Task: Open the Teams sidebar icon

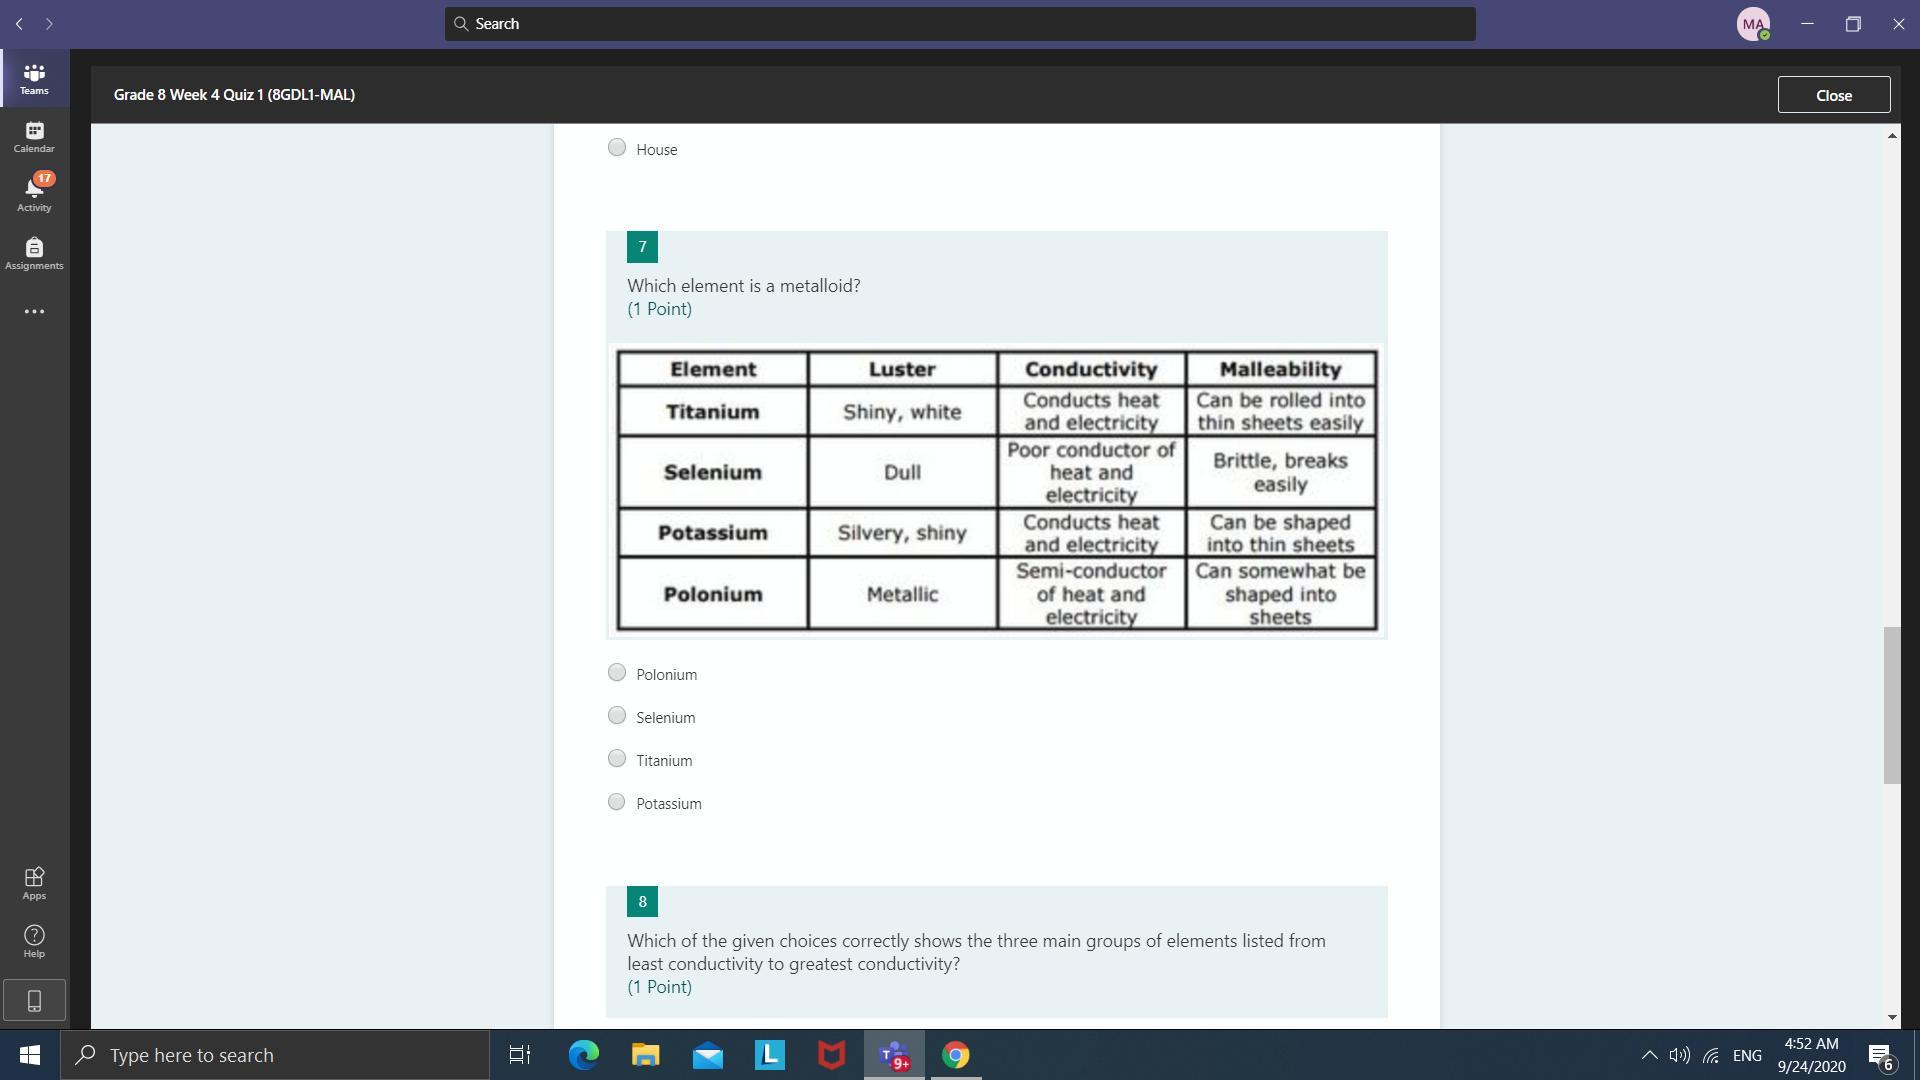Action: point(34,79)
